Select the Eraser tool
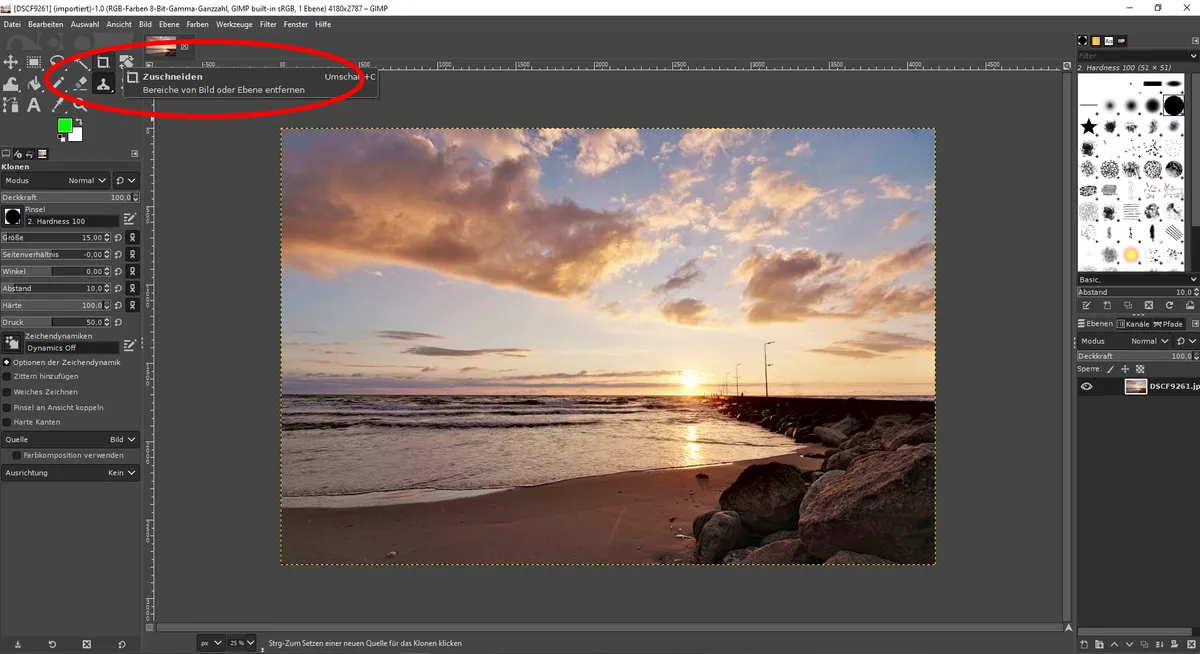This screenshot has height=654, width=1200. [x=80, y=84]
